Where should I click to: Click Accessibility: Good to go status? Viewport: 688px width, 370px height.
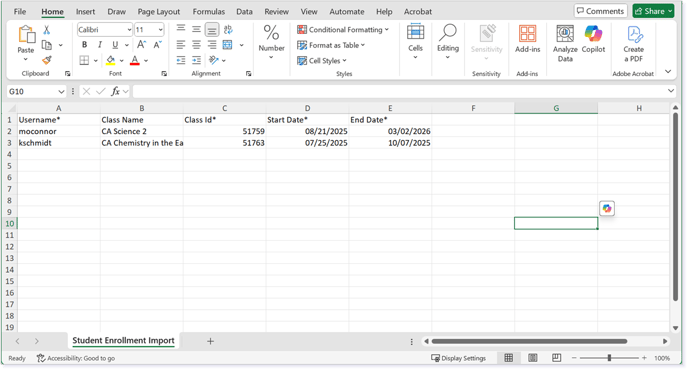tap(76, 358)
